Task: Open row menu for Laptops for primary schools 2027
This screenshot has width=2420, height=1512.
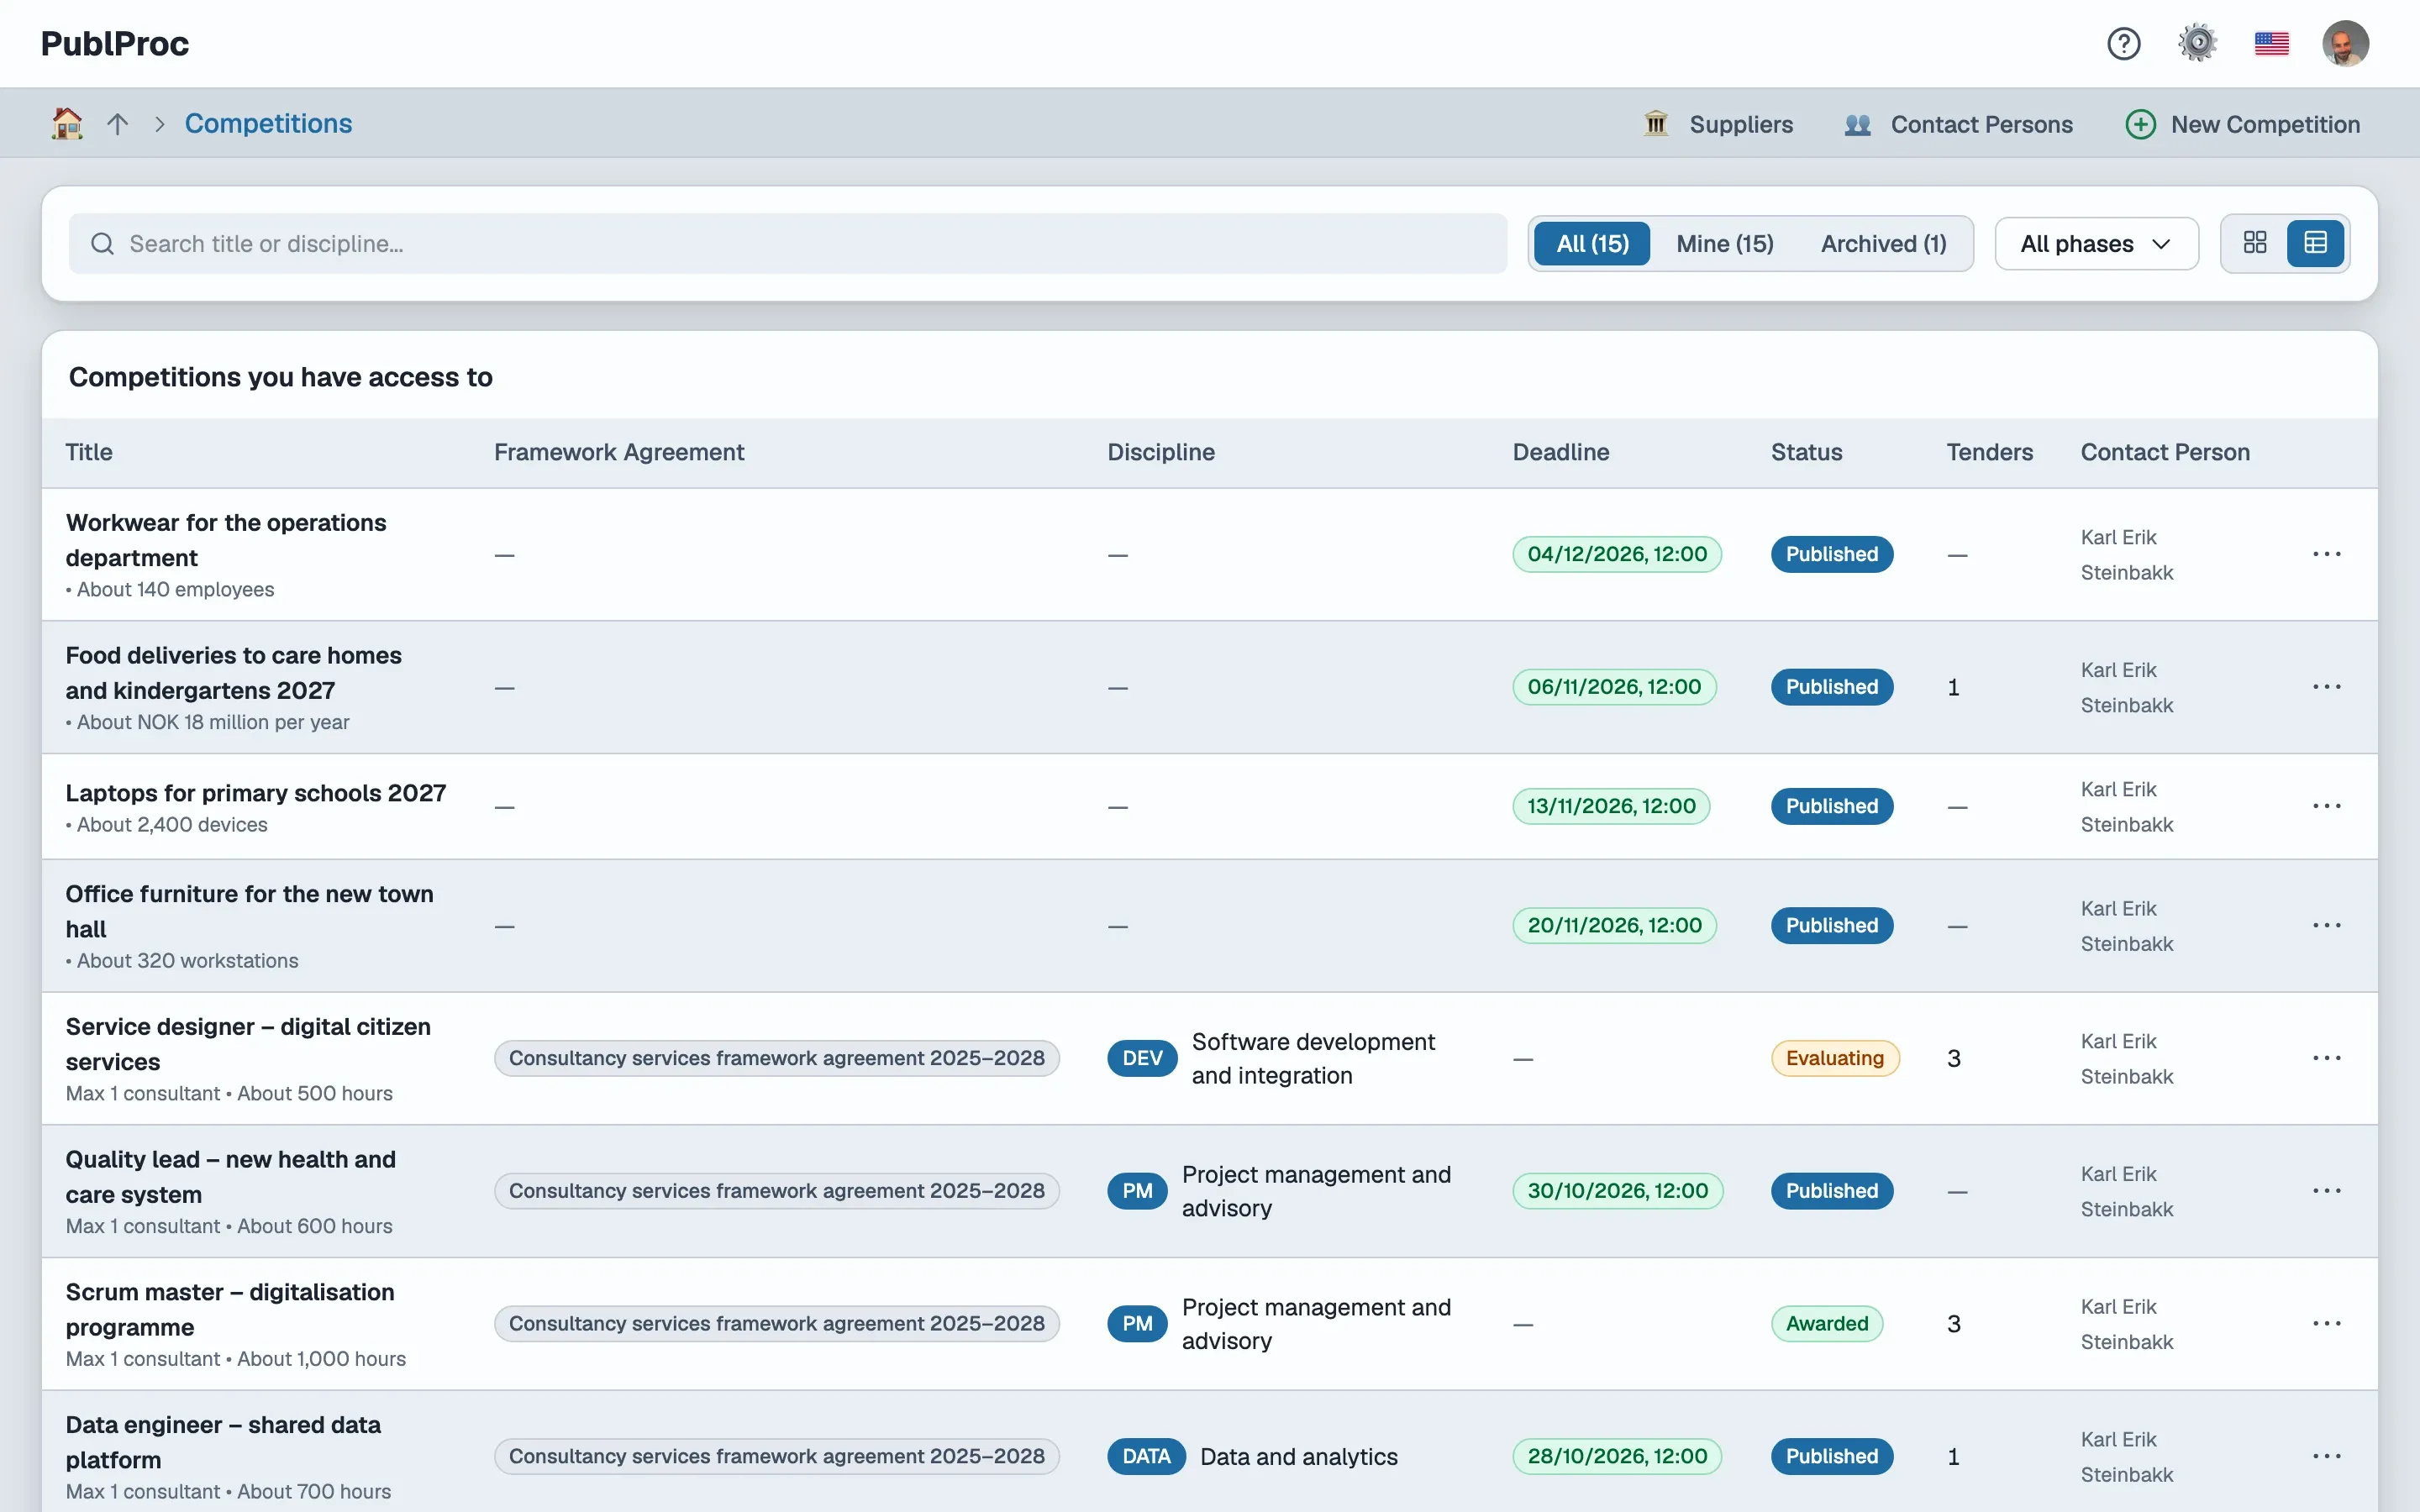Action: tap(2326, 806)
